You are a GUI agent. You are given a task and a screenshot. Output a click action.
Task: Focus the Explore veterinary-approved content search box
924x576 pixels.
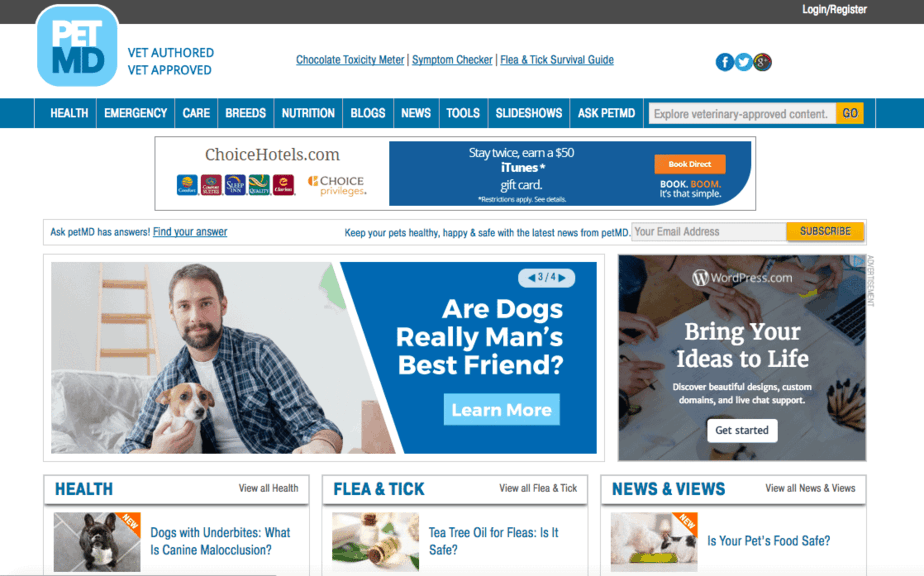click(x=742, y=114)
